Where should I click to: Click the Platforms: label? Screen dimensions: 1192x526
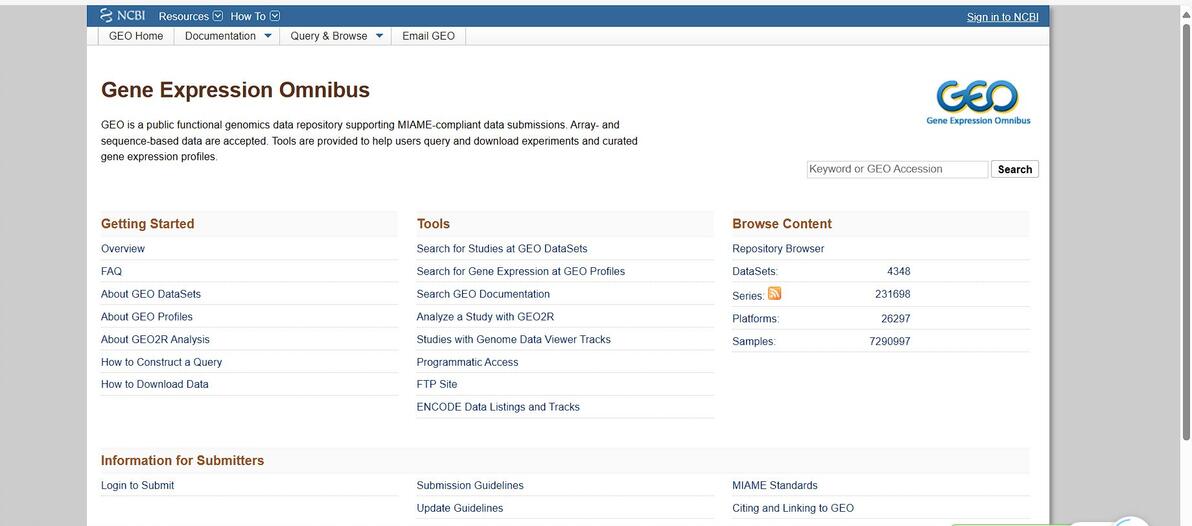point(756,318)
